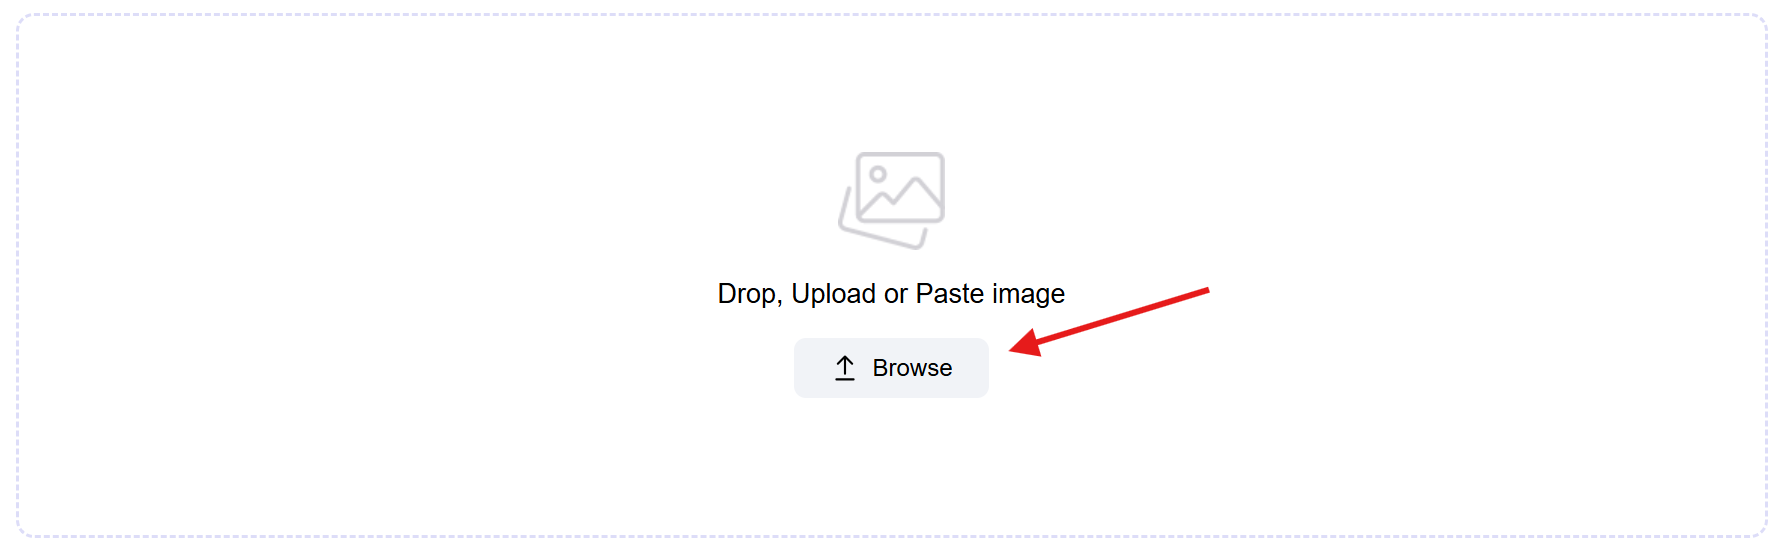Click the word Paste in the prompt

pos(950,294)
